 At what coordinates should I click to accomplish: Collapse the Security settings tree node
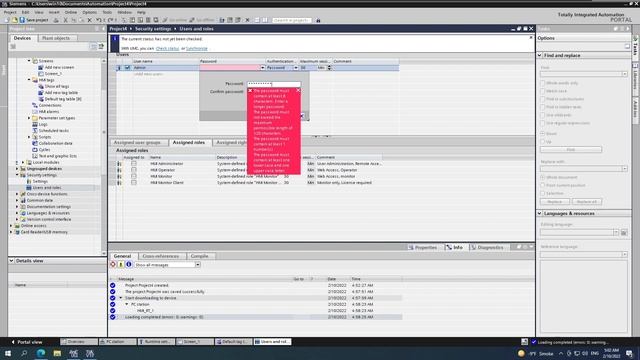point(17,175)
